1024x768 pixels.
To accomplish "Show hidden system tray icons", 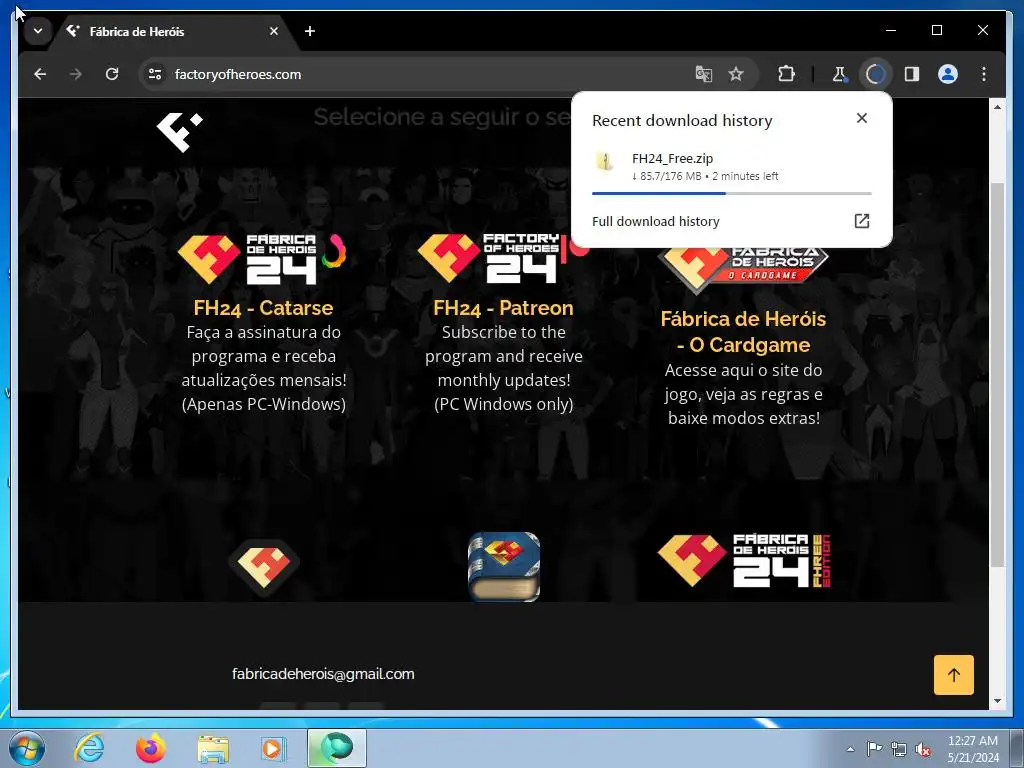I will (850, 749).
